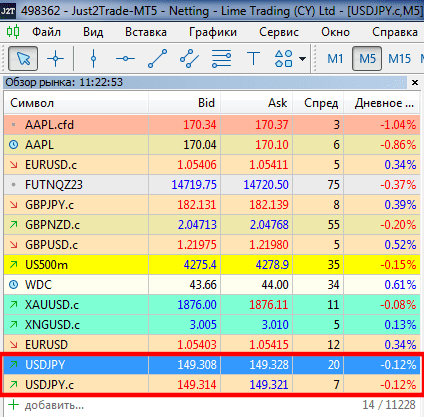Select the FUTNQZ23 symbol
Image resolution: width=424 pixels, height=417 pixels.
(x=54, y=185)
